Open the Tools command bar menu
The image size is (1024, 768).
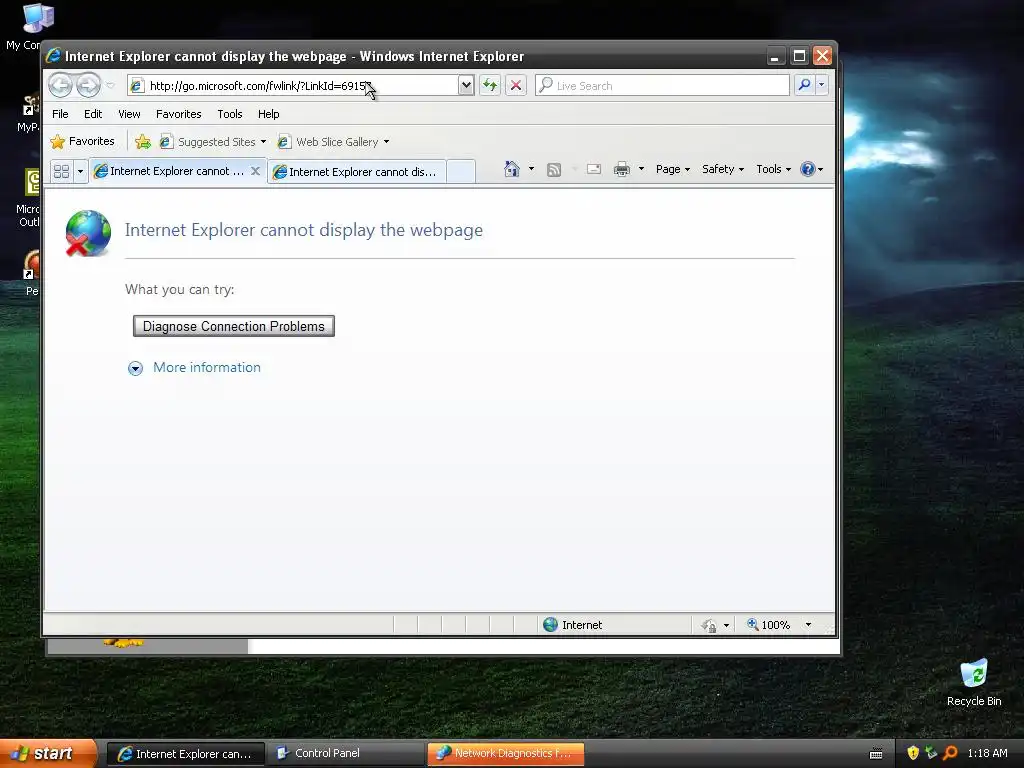tap(773, 169)
